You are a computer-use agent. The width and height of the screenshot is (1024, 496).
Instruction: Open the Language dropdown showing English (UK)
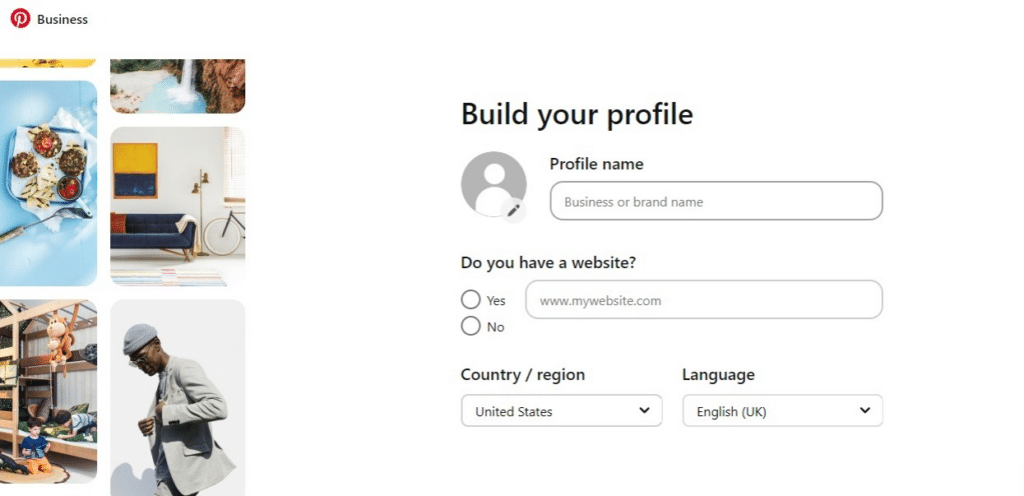[782, 411]
